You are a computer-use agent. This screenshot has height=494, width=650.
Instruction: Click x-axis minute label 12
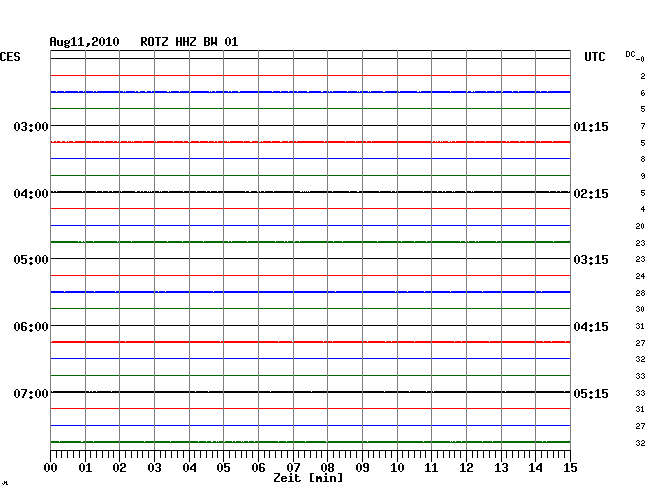point(466,468)
